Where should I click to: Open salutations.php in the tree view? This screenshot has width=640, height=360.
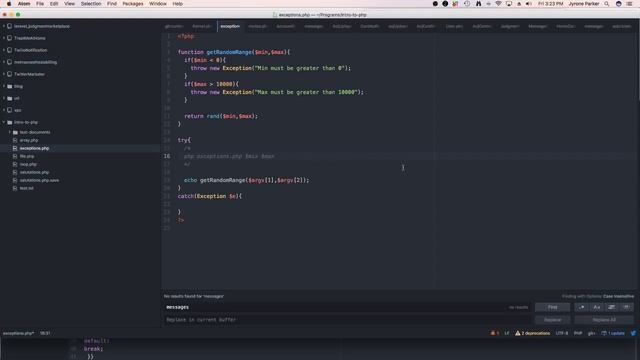tap(34, 172)
